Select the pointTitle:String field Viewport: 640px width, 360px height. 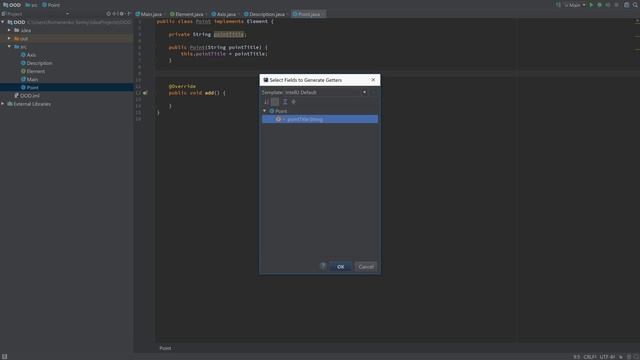pos(320,119)
